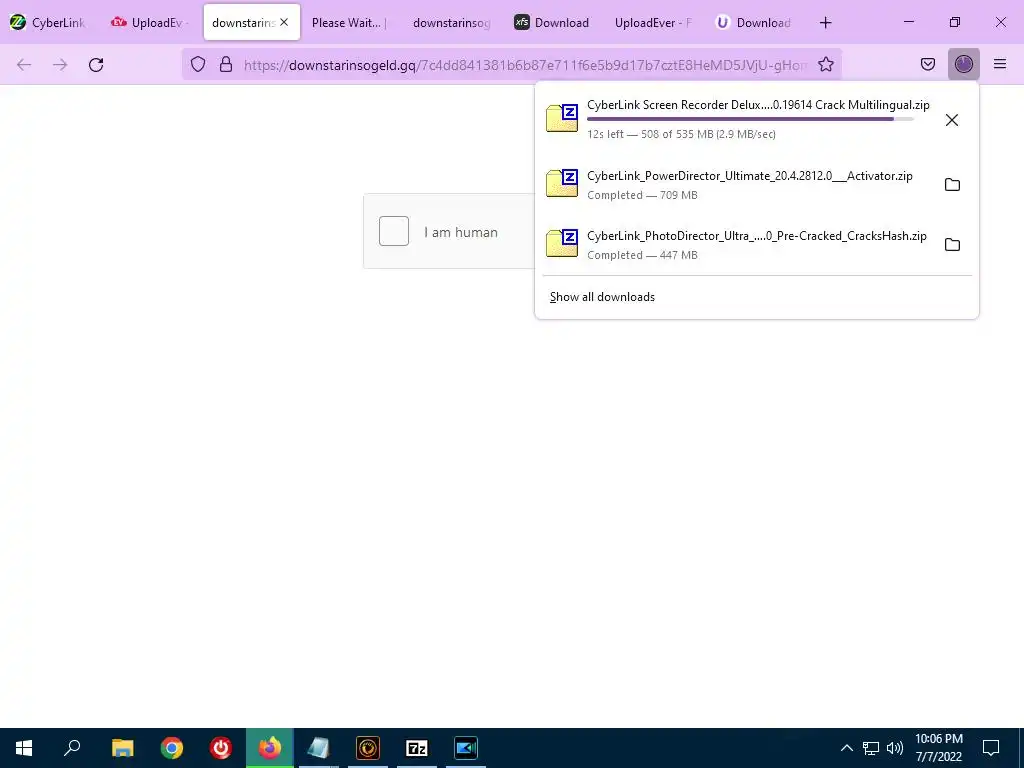Open File Explorer from taskbar
The image size is (1024, 768).
click(122, 748)
